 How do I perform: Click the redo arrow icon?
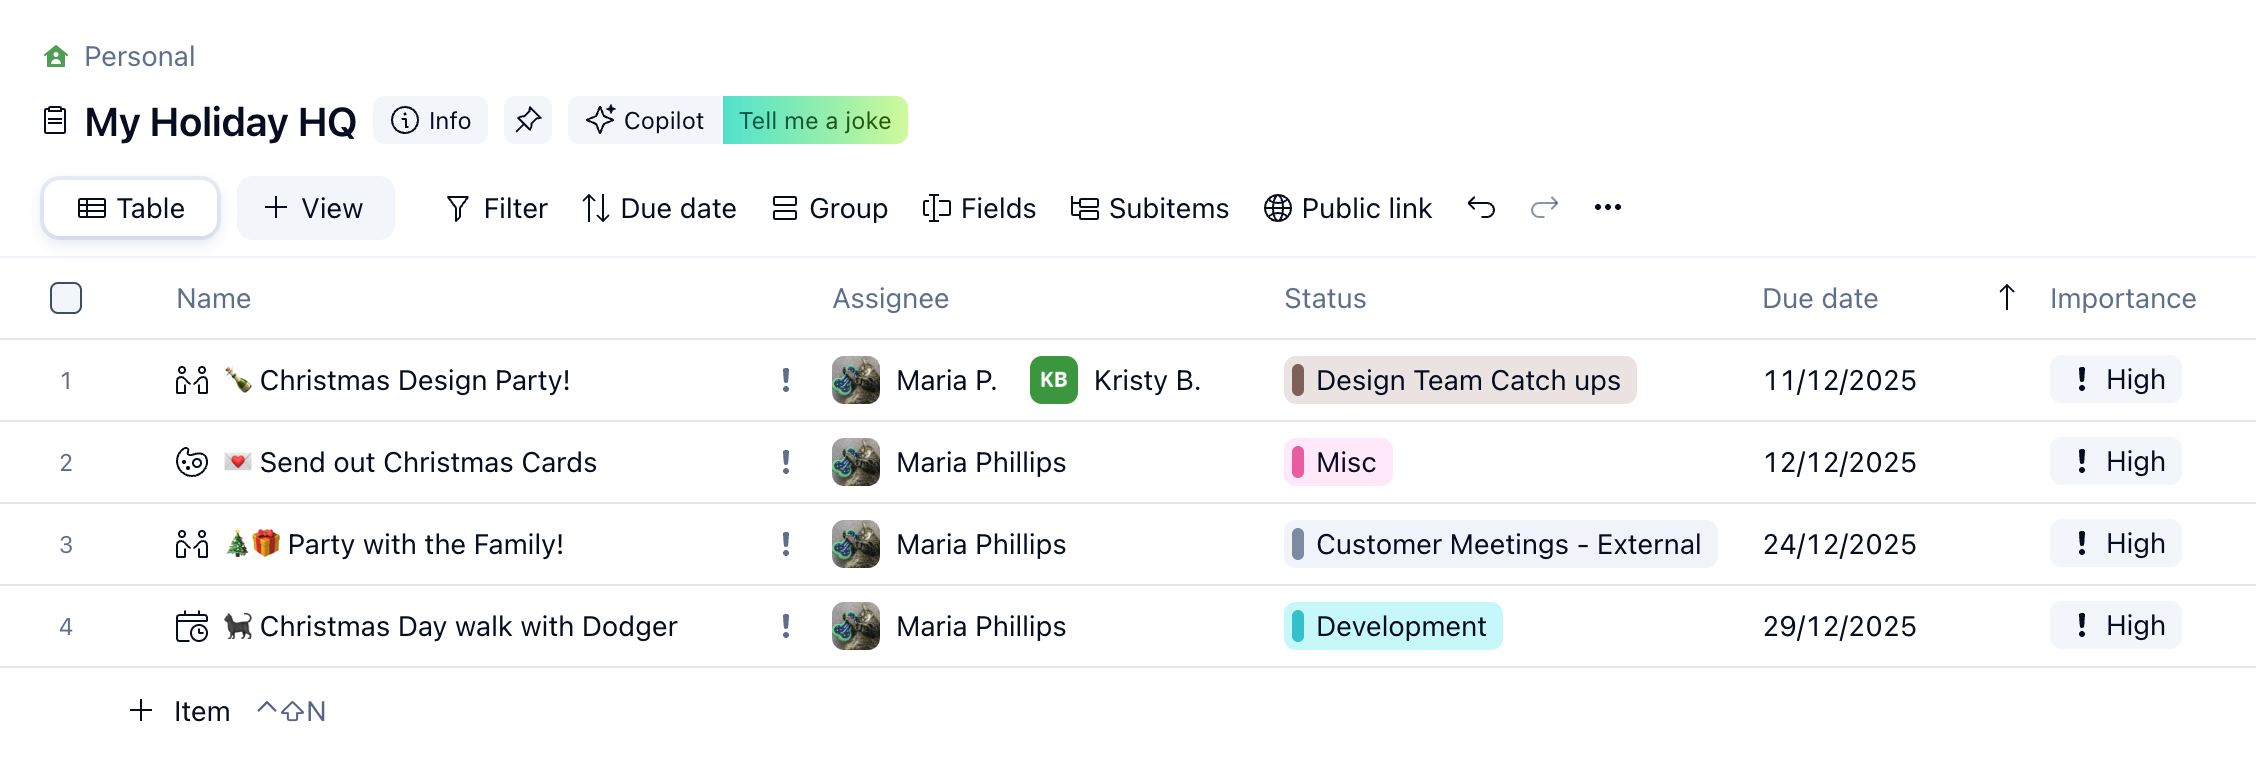click(1544, 208)
